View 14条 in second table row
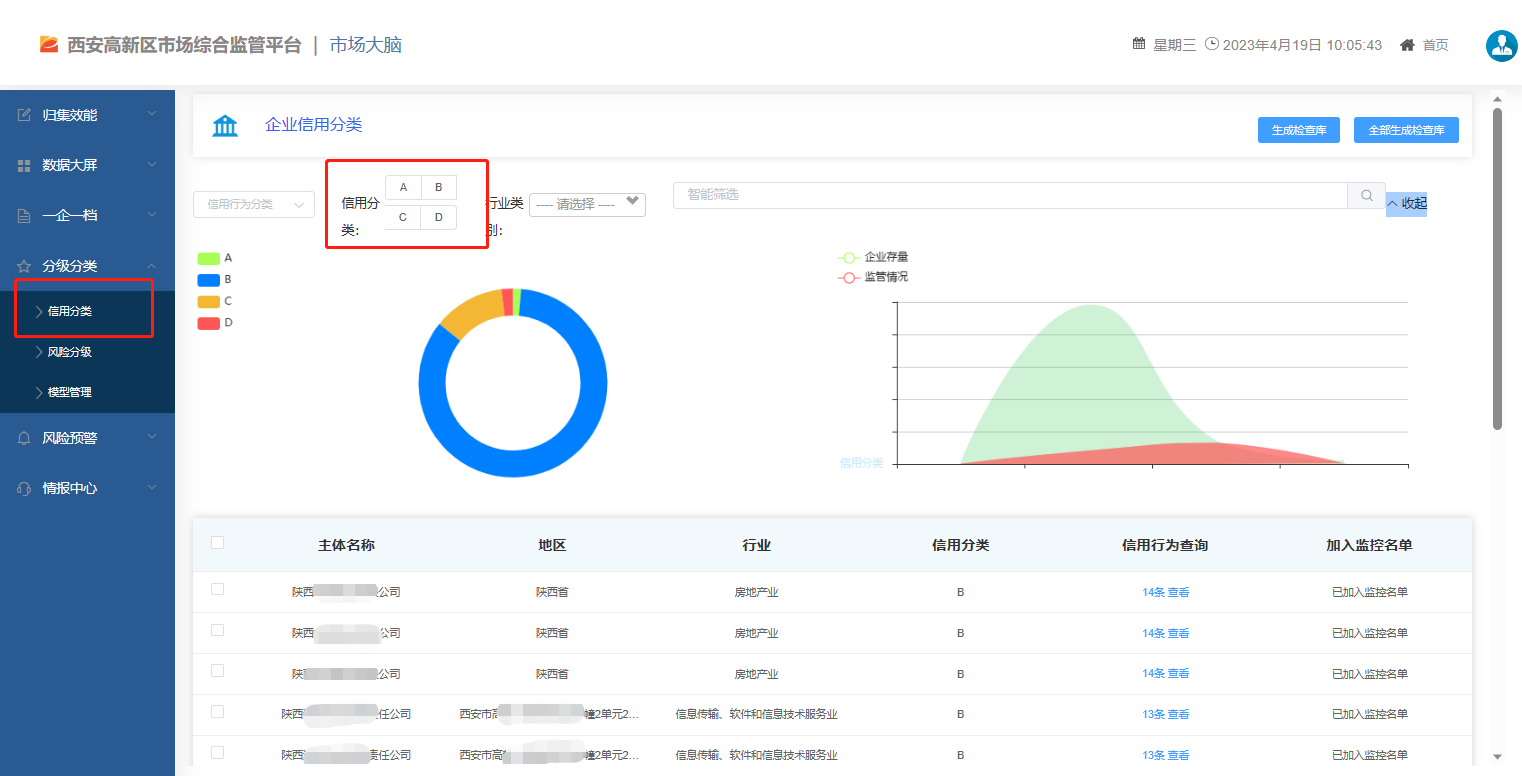Viewport: 1522px width, 776px height. [1166, 633]
